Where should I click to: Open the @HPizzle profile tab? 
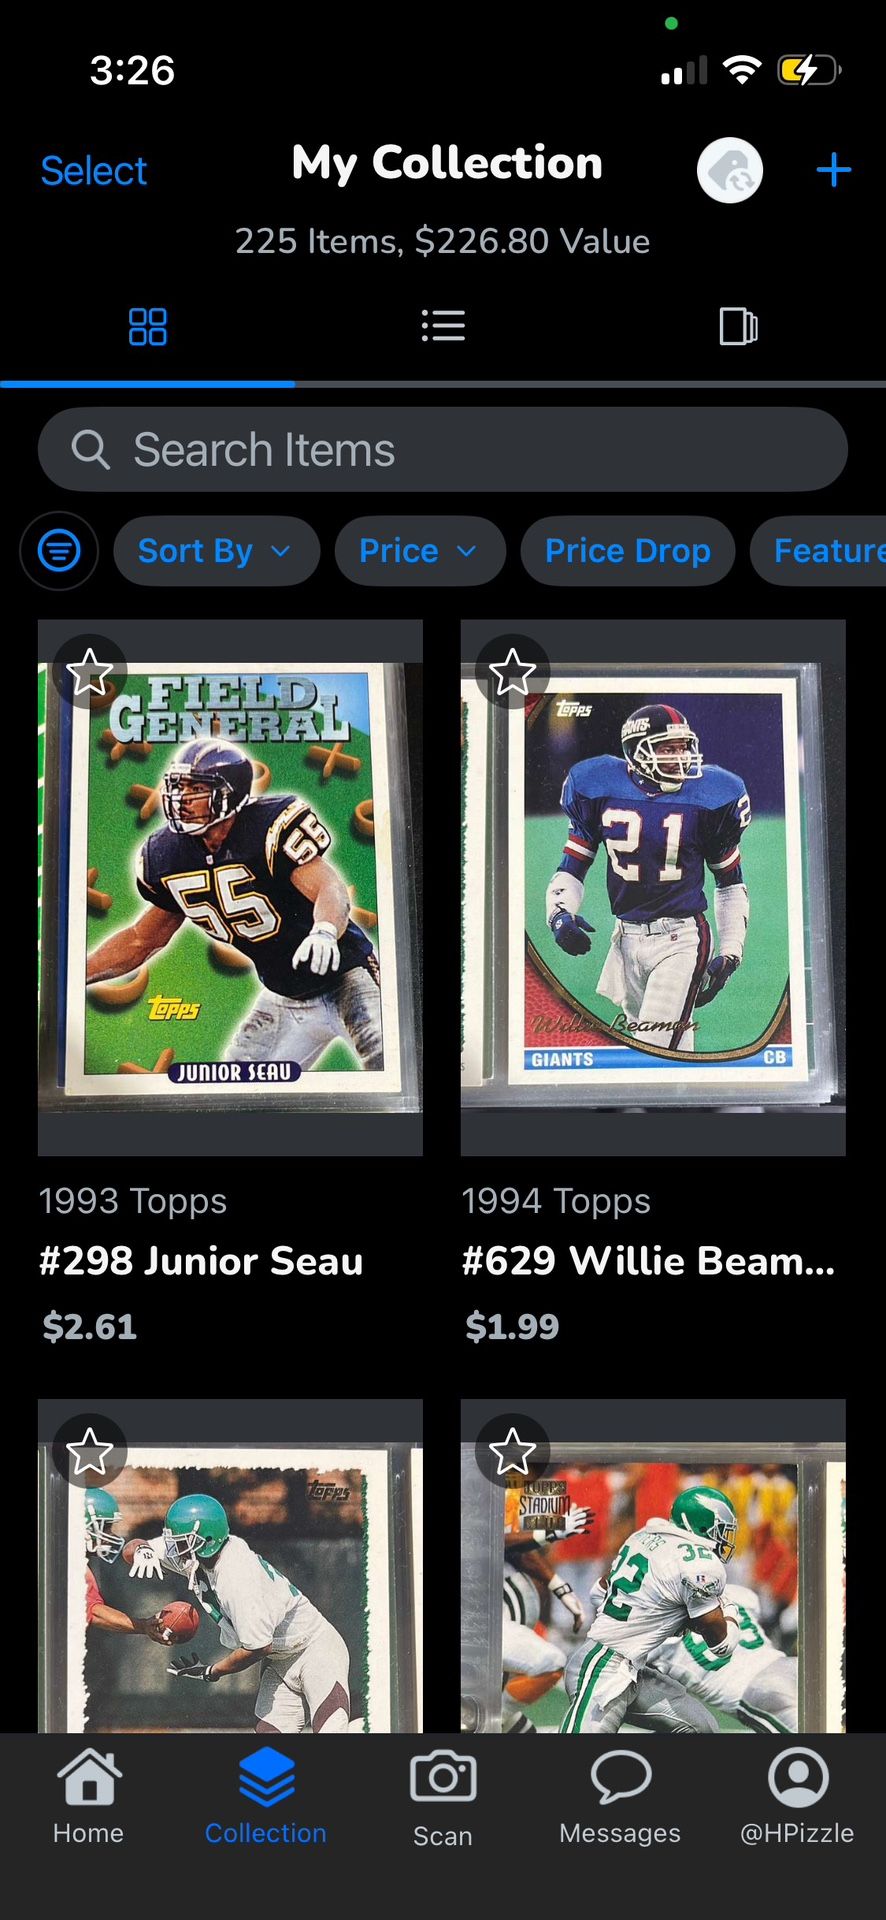click(797, 1797)
